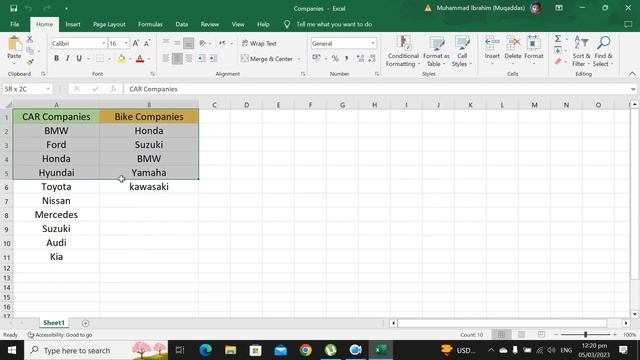Click the Format cells button
The height and width of the screenshot is (360, 640).
[533, 50]
